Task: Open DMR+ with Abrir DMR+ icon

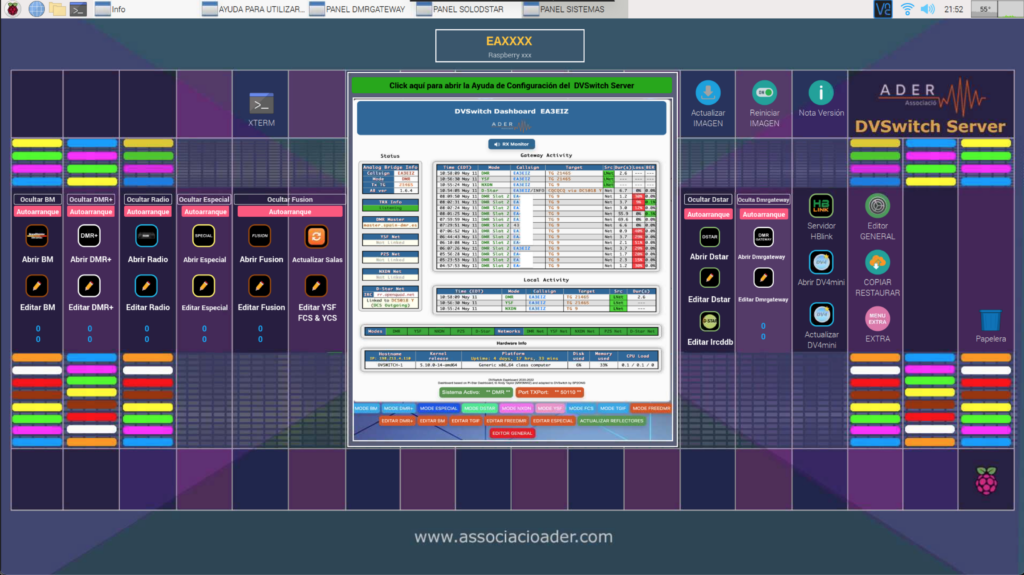Action: [x=91, y=236]
